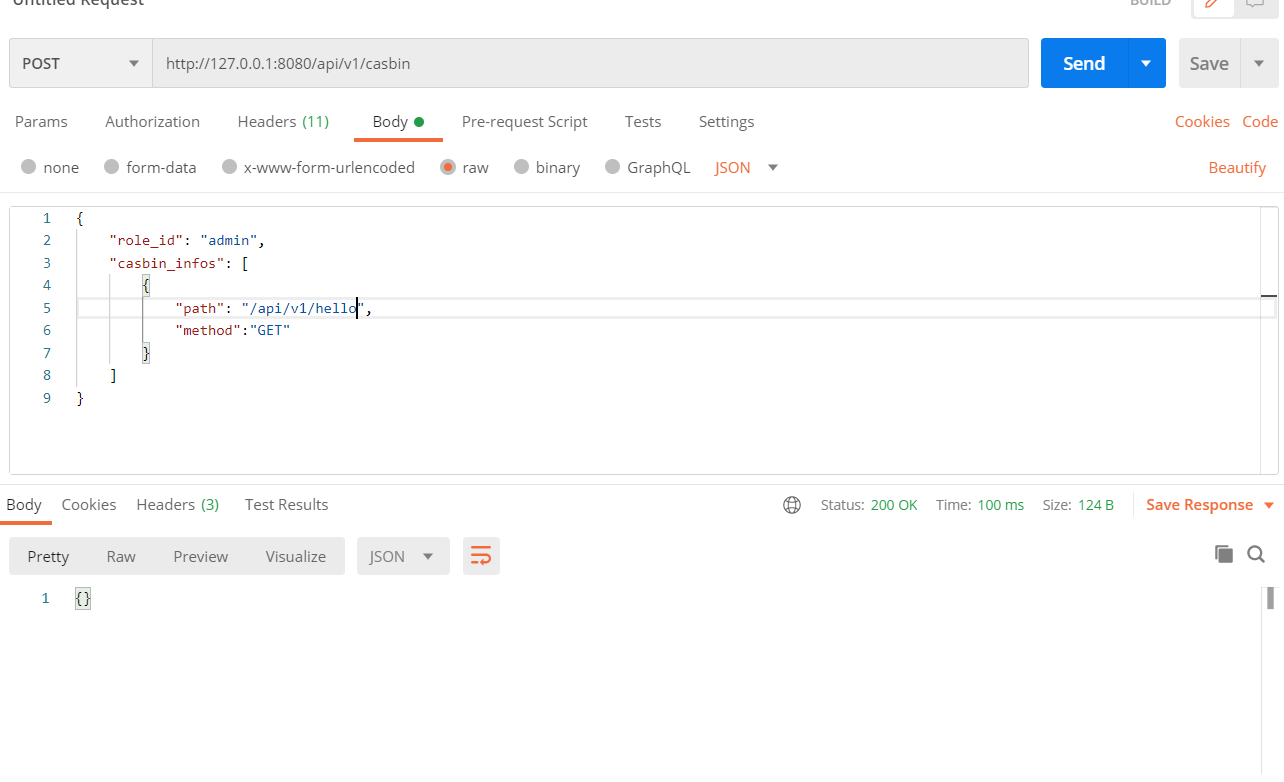Click the "/api/v1/hello" path value
This screenshot has height=782, width=1284.
pos(303,308)
